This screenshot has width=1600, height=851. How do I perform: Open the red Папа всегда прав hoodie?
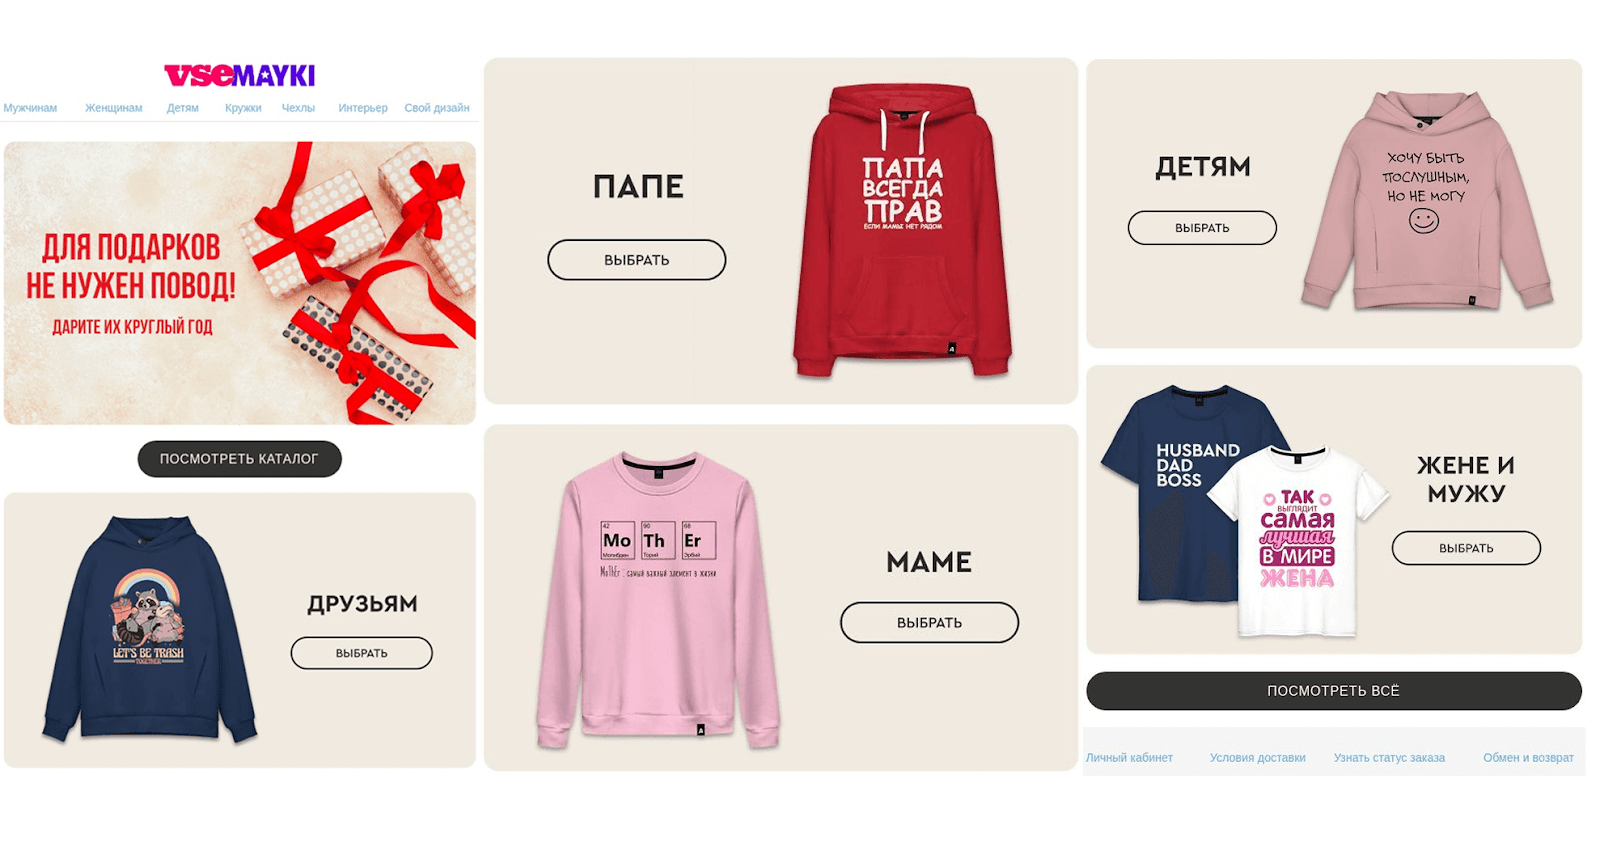coord(903,231)
